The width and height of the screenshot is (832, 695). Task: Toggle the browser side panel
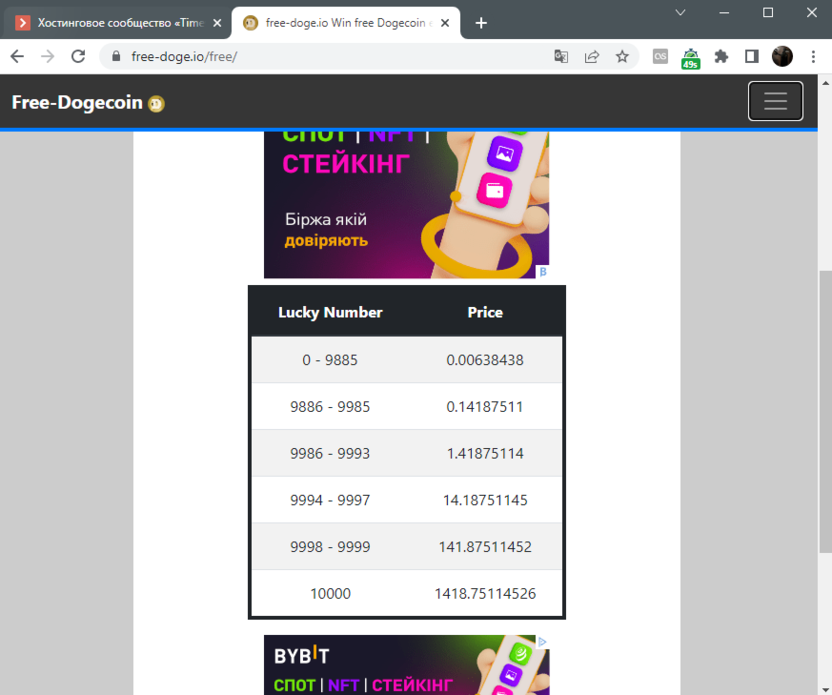752,57
